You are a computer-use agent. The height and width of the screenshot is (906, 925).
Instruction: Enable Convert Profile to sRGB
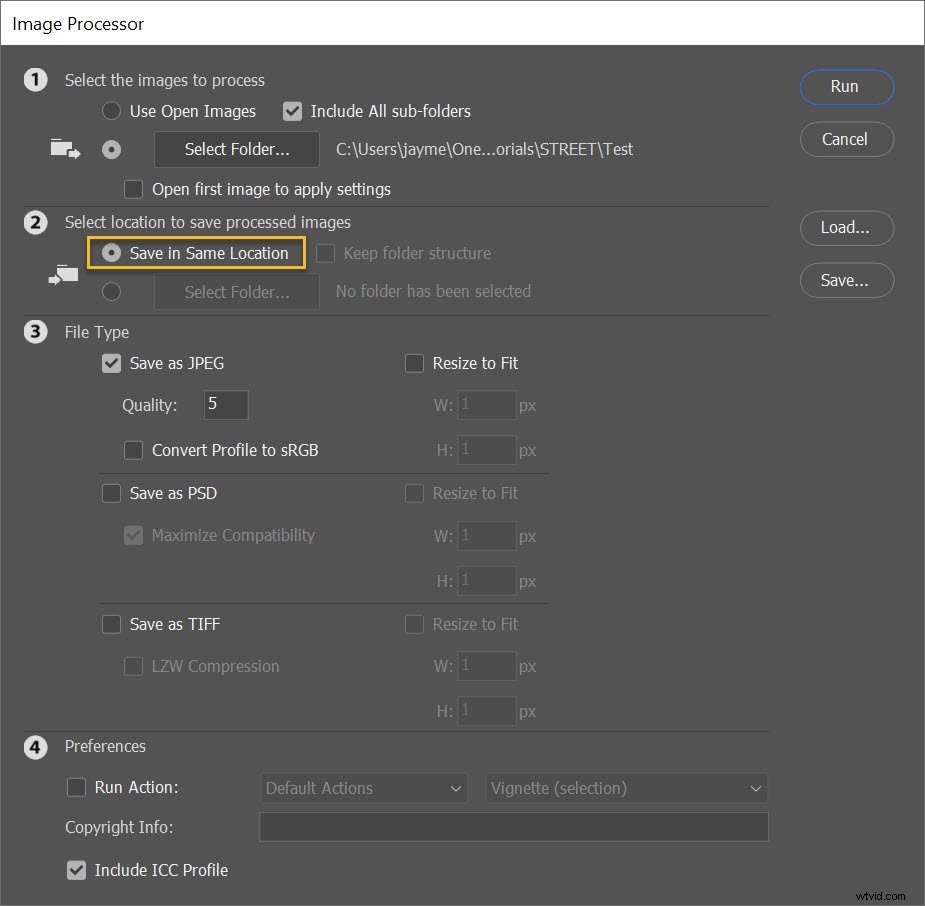(x=133, y=450)
